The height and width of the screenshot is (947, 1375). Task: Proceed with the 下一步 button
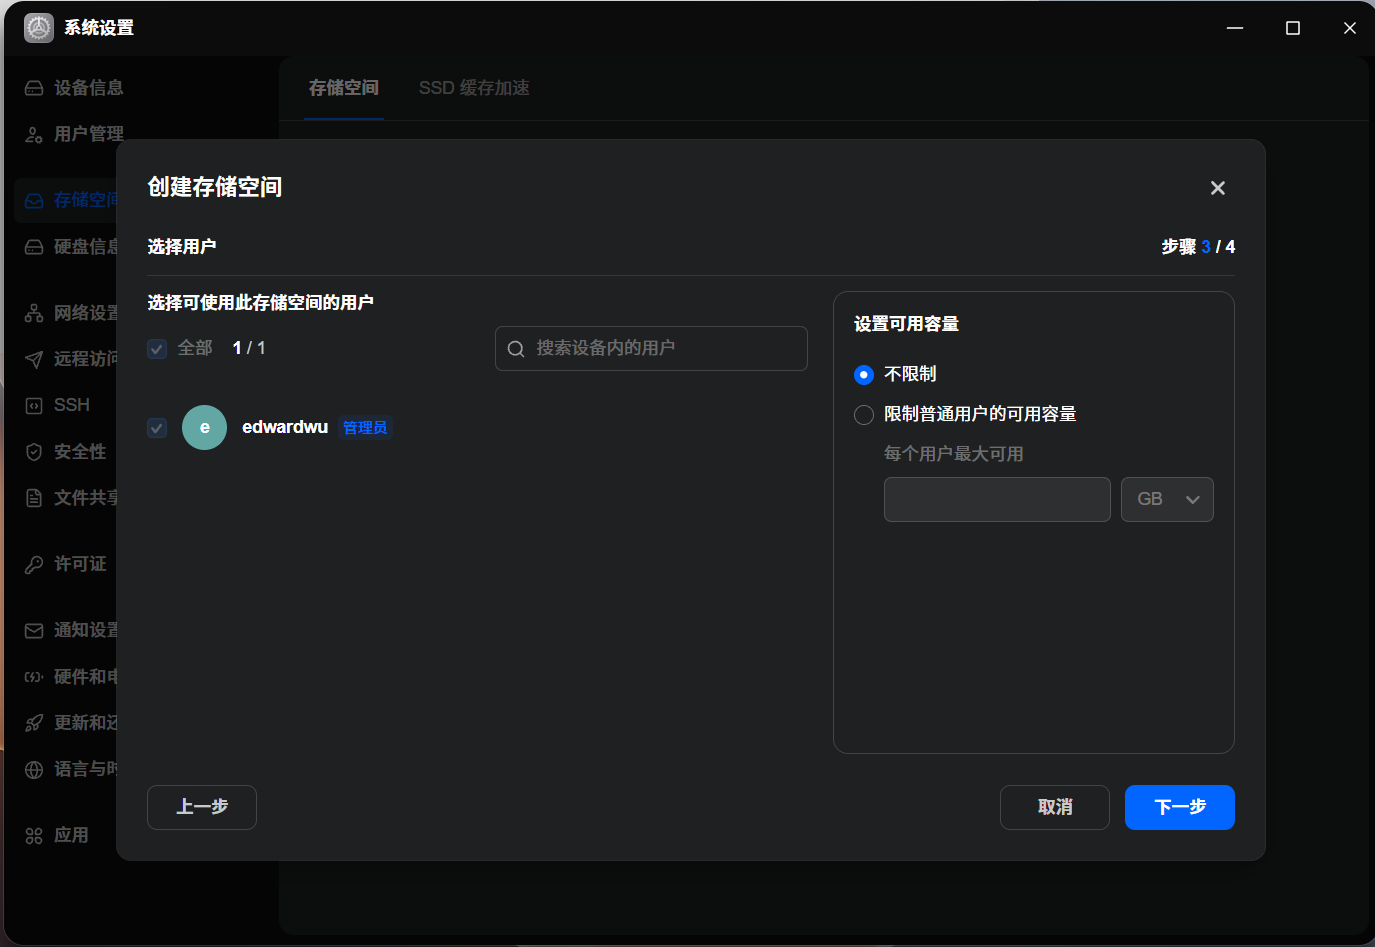click(1180, 807)
